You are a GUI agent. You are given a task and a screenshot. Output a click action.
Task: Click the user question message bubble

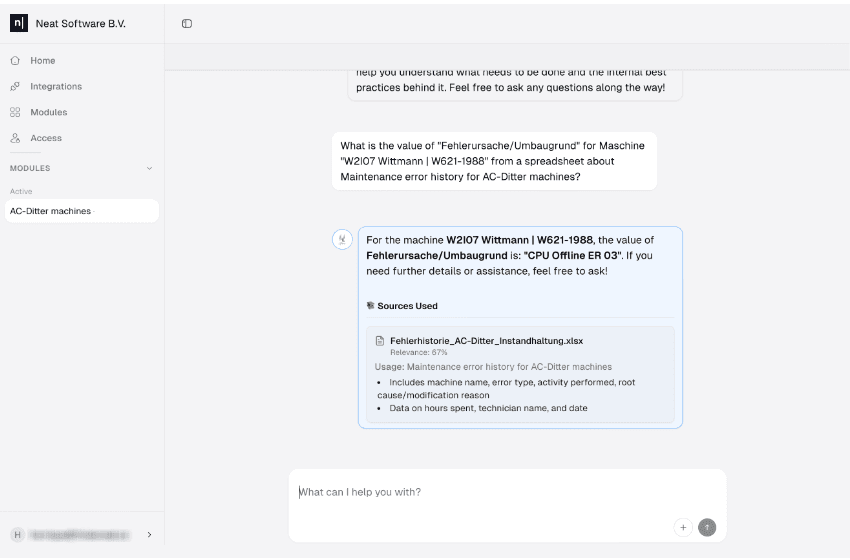click(x=494, y=161)
